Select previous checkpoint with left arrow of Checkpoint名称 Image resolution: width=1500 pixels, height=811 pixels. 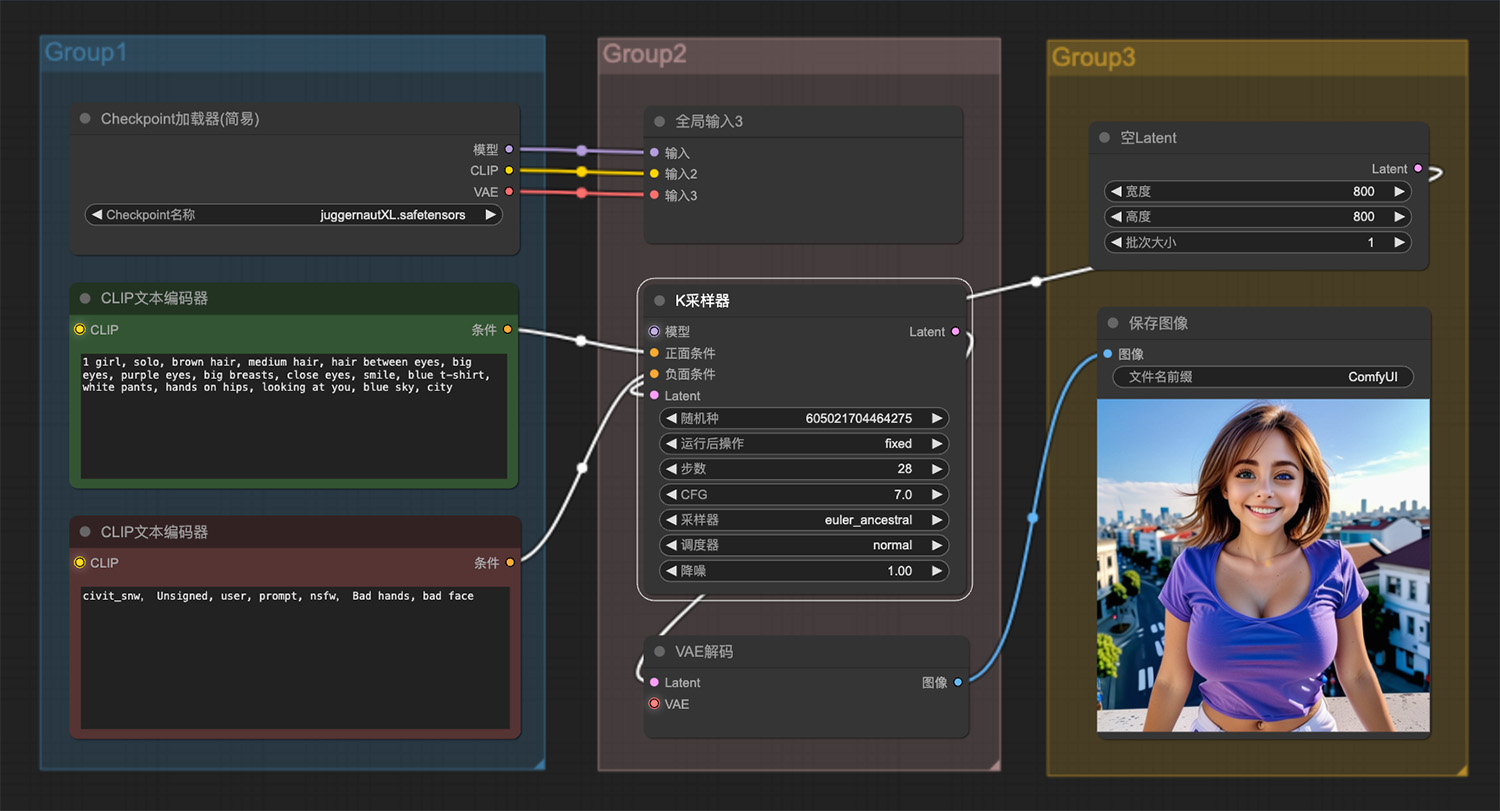tap(97, 214)
